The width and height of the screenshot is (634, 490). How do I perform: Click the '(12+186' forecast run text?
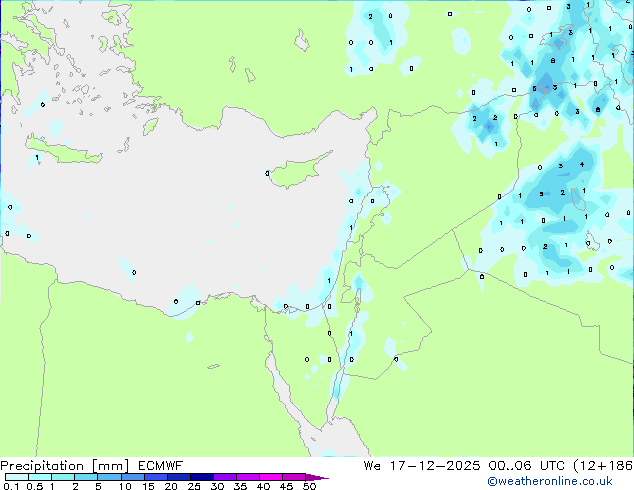pos(602,466)
